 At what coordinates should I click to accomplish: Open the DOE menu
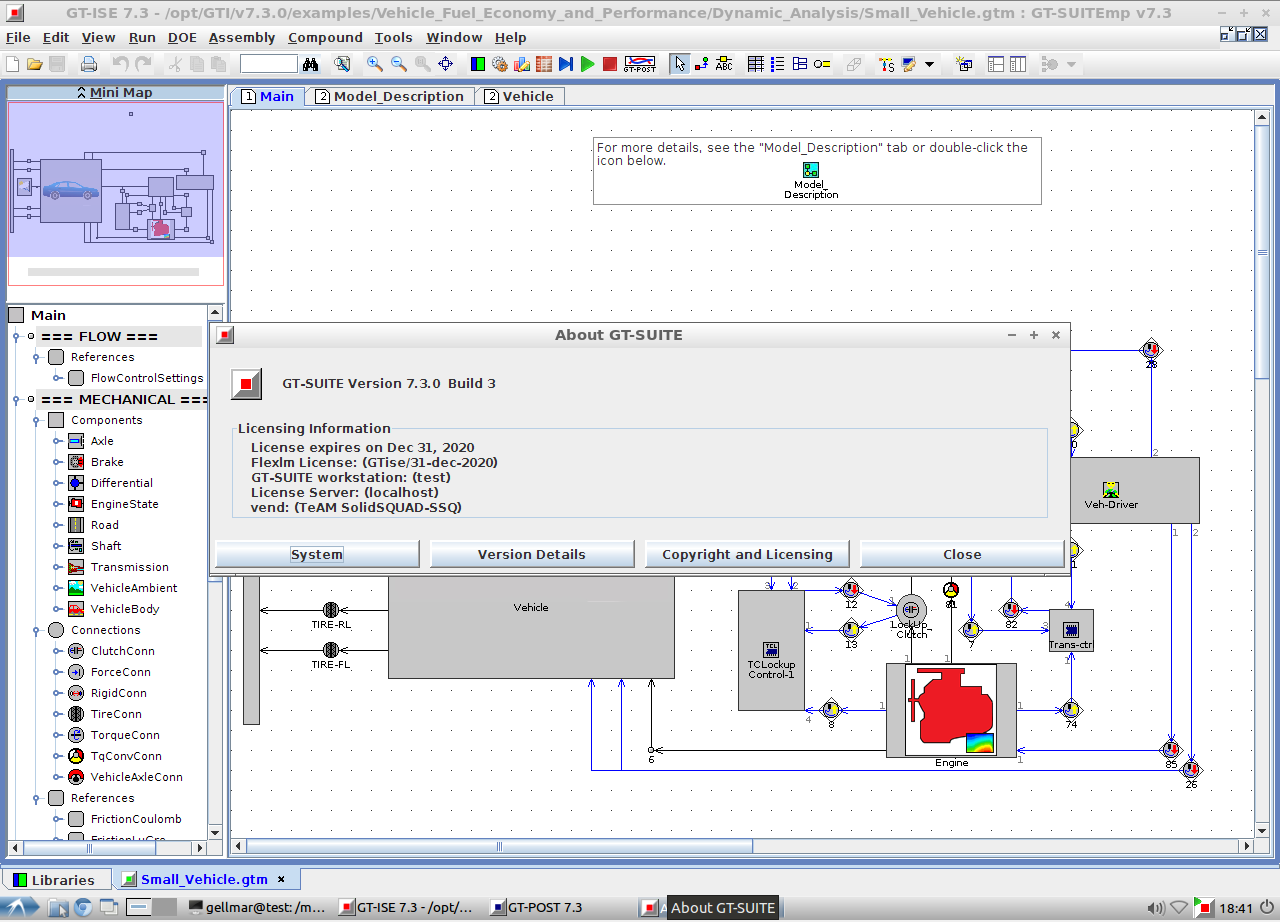182,37
